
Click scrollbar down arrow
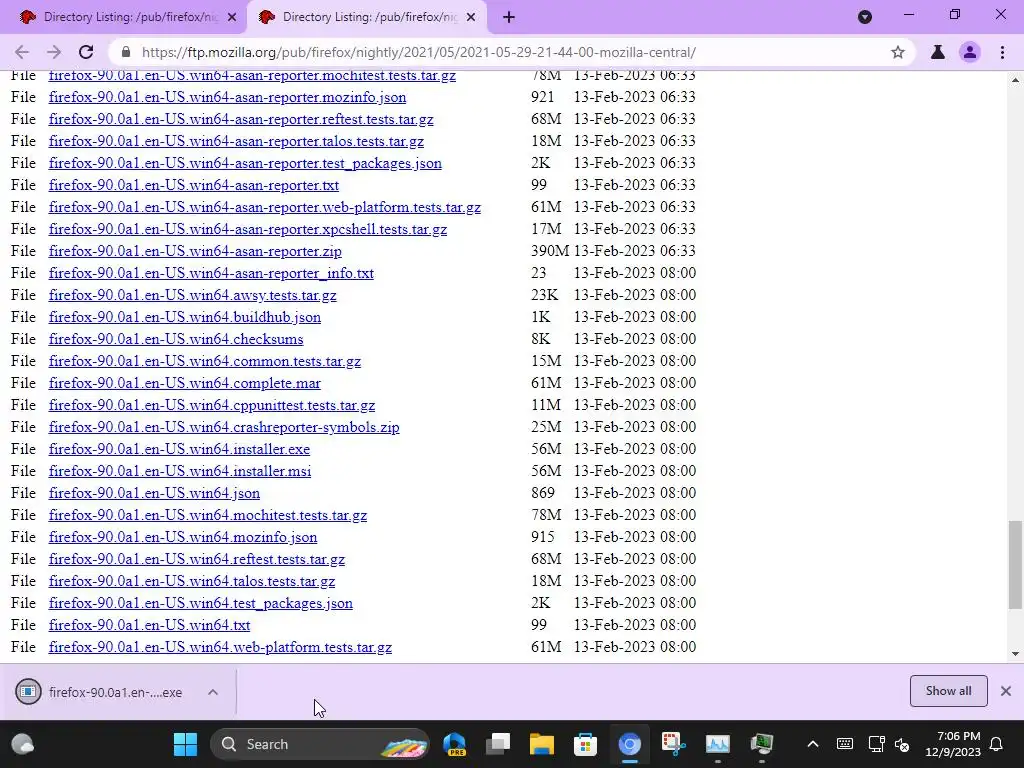[x=1015, y=654]
